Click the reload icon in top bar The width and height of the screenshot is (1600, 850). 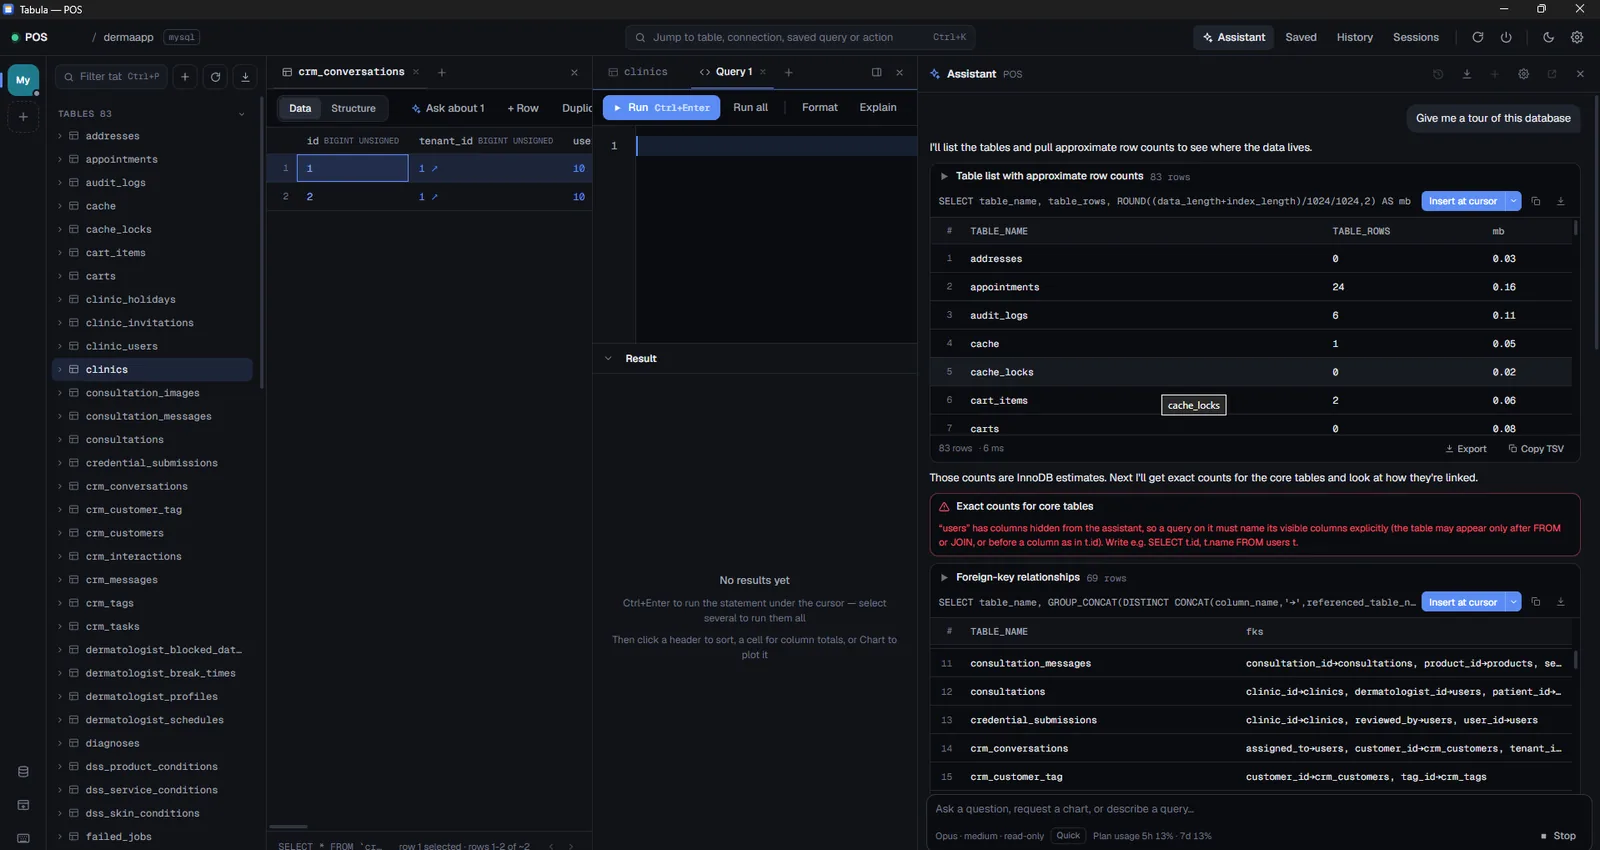[x=1477, y=38]
